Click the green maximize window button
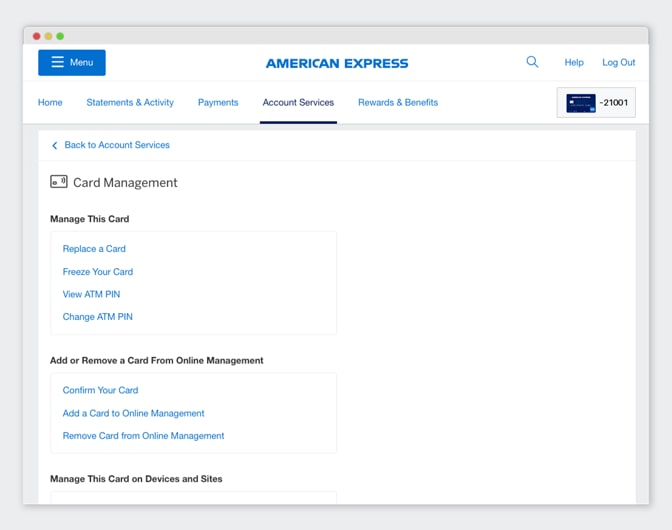Image resolution: width=672 pixels, height=530 pixels. coord(60,36)
